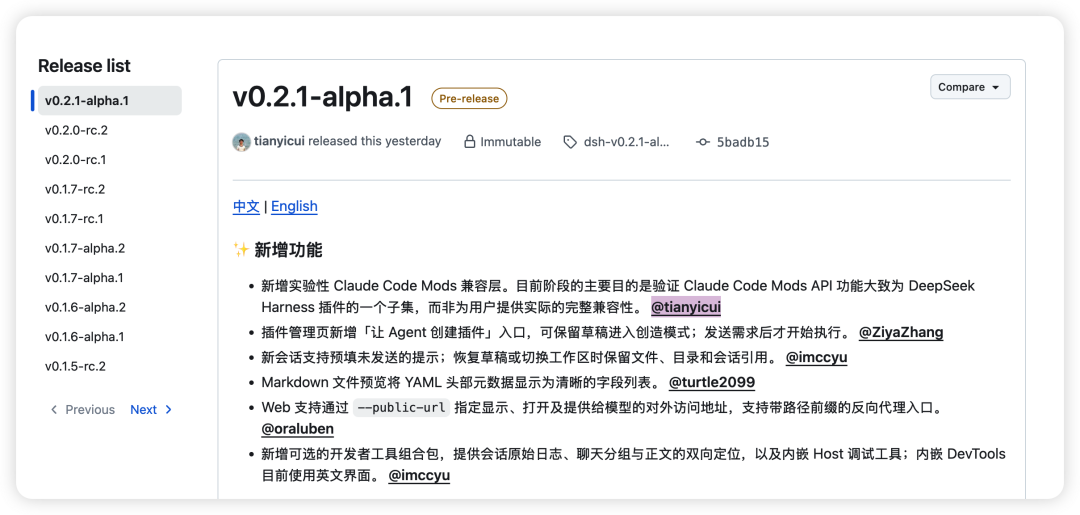1080x515 pixels.
Task: Click tianyicui's avatar image
Action: pos(241,142)
